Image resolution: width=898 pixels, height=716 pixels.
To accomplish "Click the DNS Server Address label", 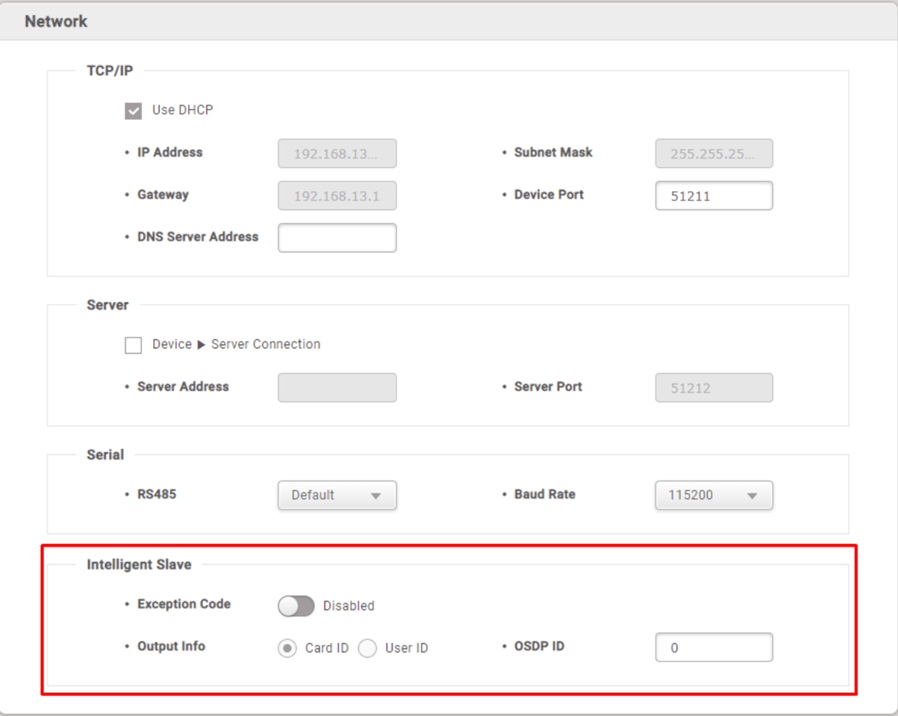I will (198, 237).
